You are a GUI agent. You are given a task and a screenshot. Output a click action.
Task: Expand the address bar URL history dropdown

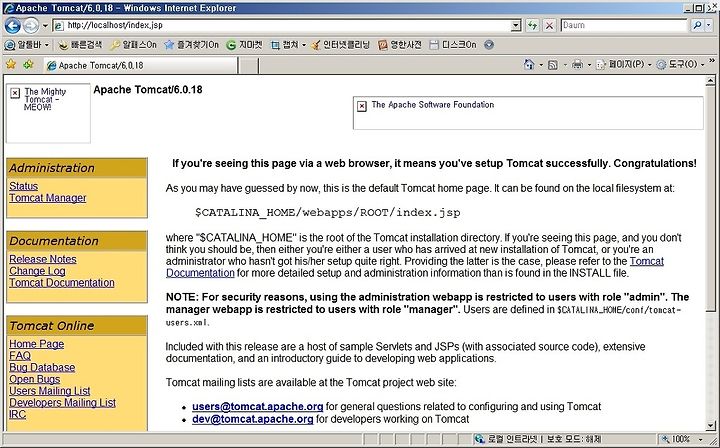tap(517, 25)
